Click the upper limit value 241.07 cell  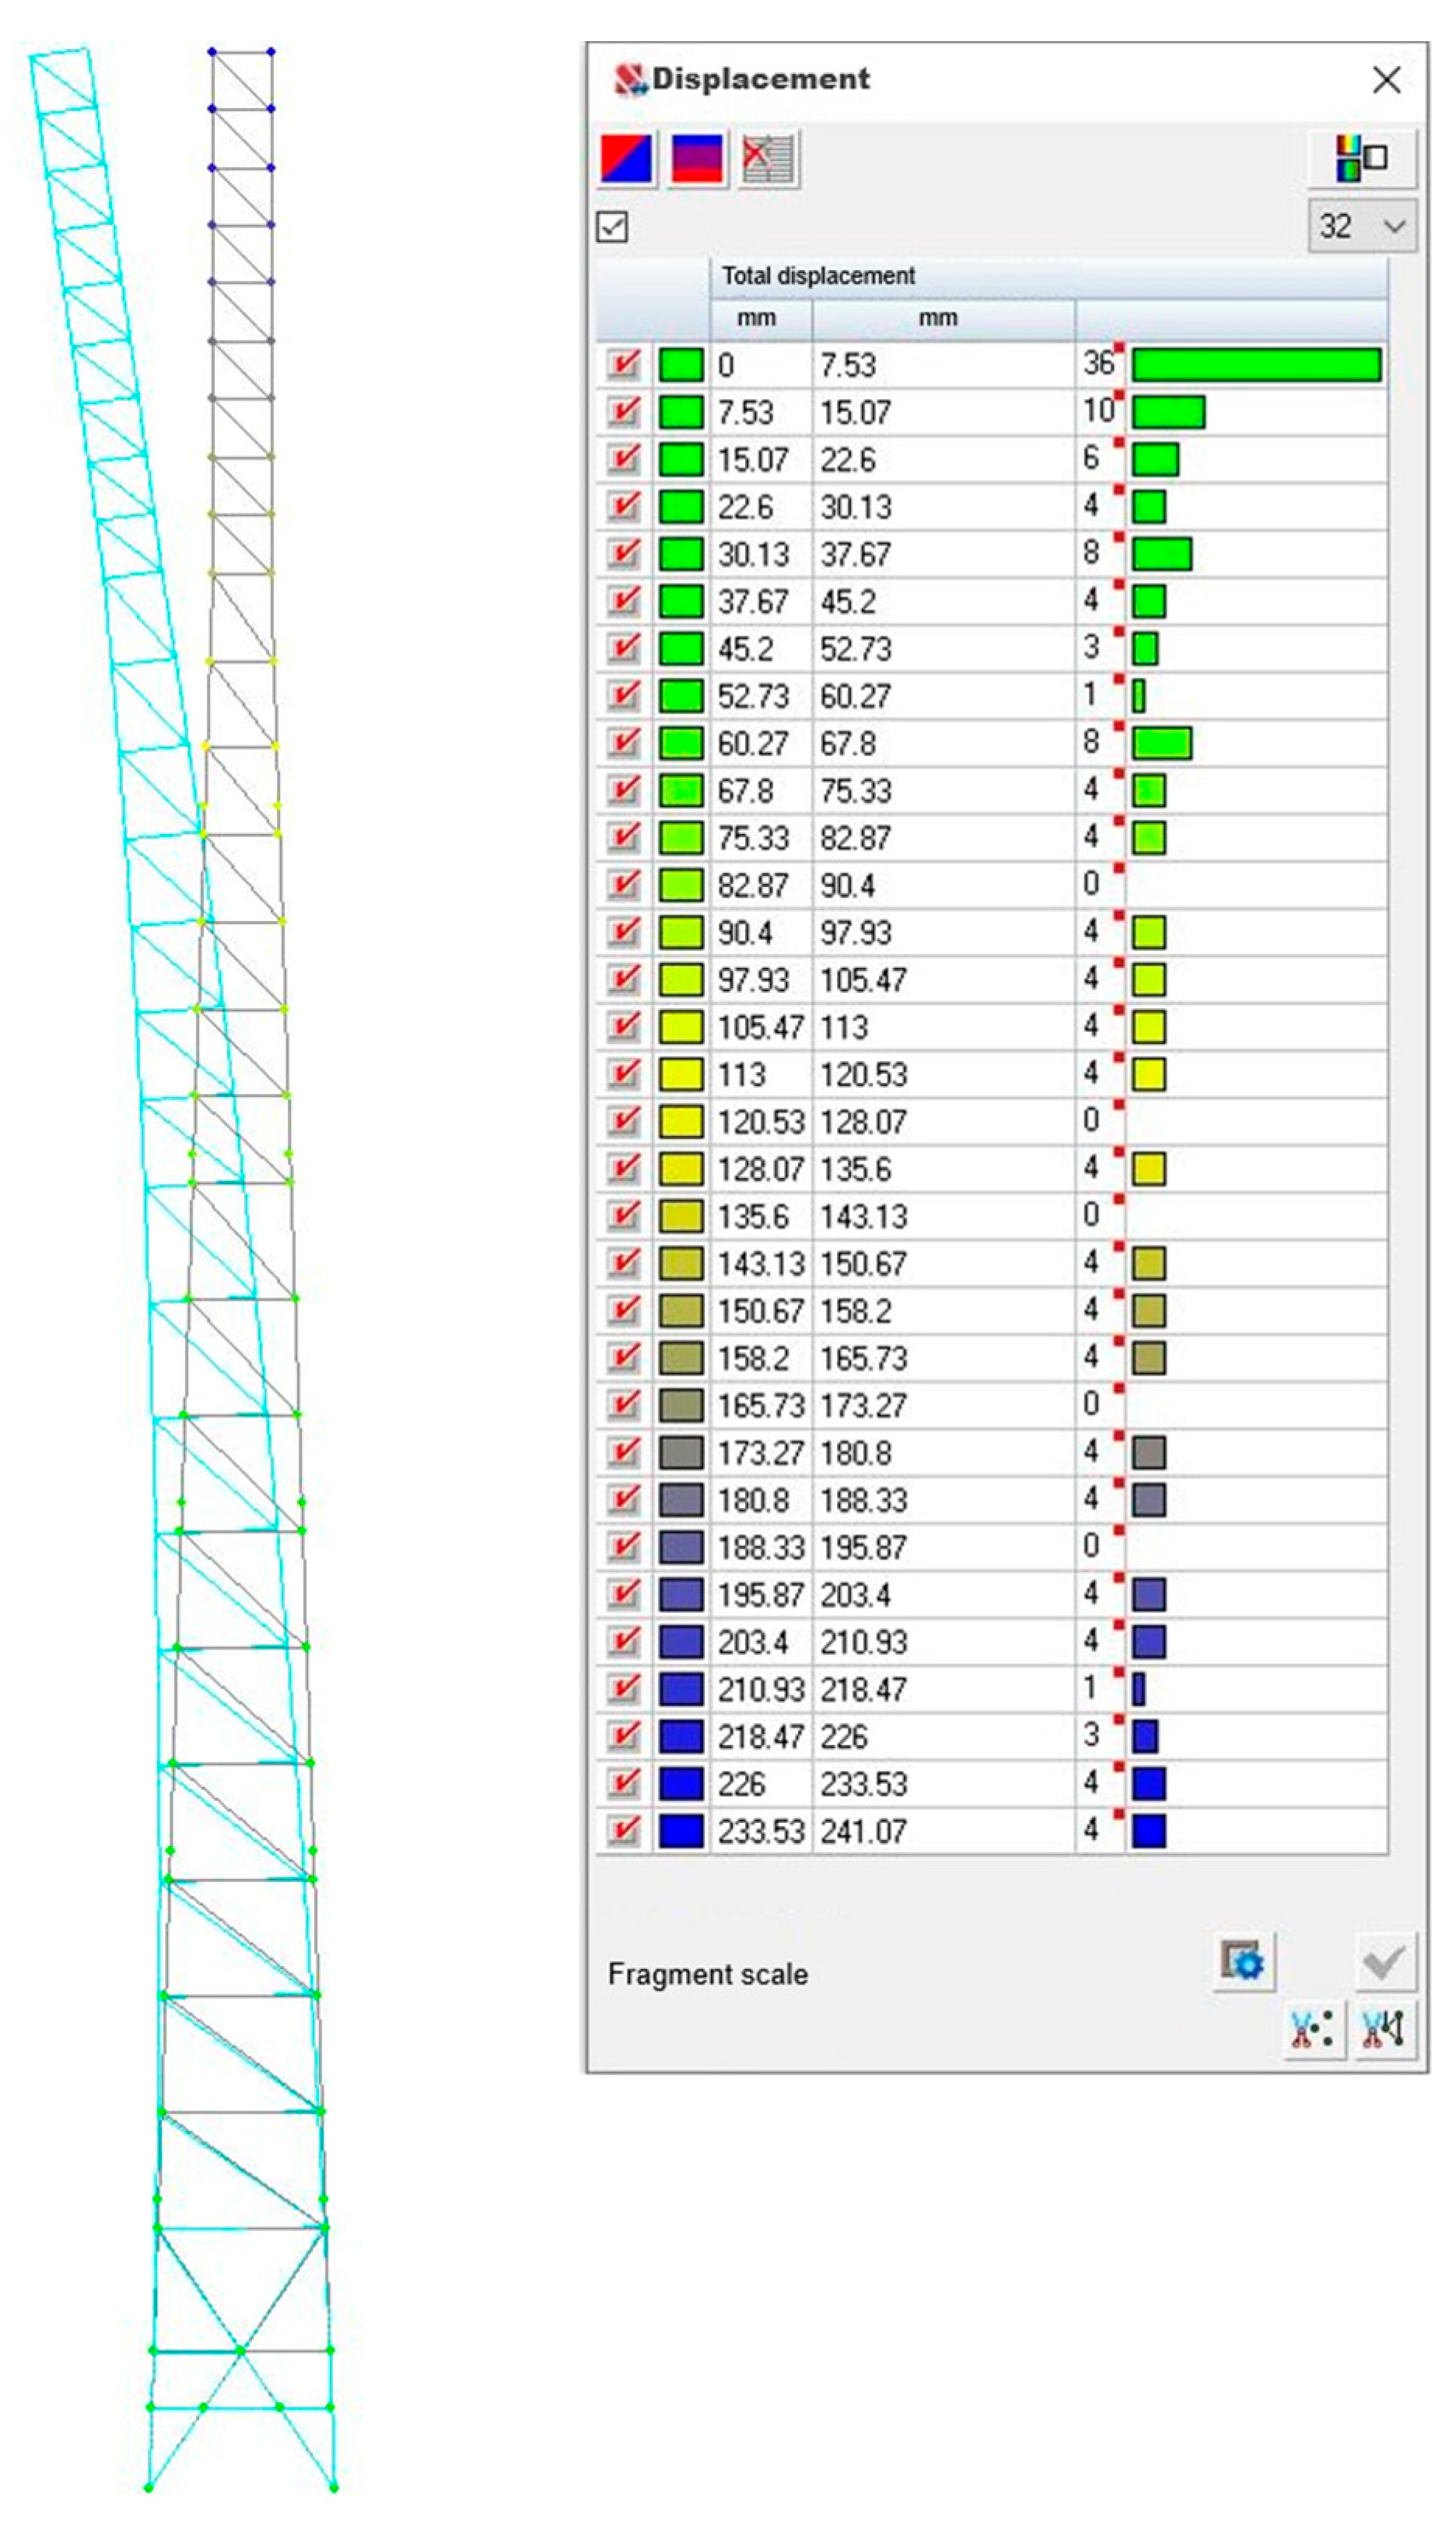tap(864, 1831)
